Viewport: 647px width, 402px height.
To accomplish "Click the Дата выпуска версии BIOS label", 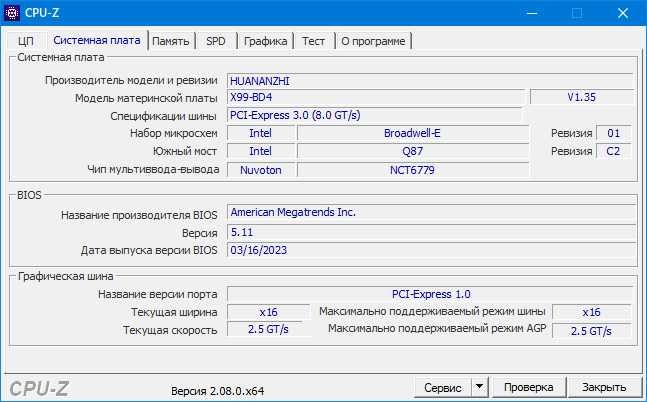I will (149, 250).
